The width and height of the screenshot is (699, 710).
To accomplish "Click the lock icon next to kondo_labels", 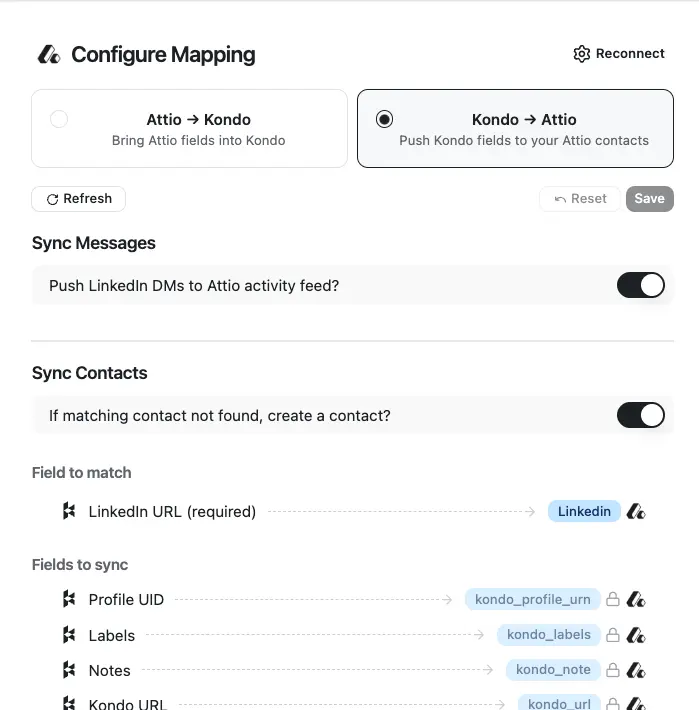I will click(613, 634).
